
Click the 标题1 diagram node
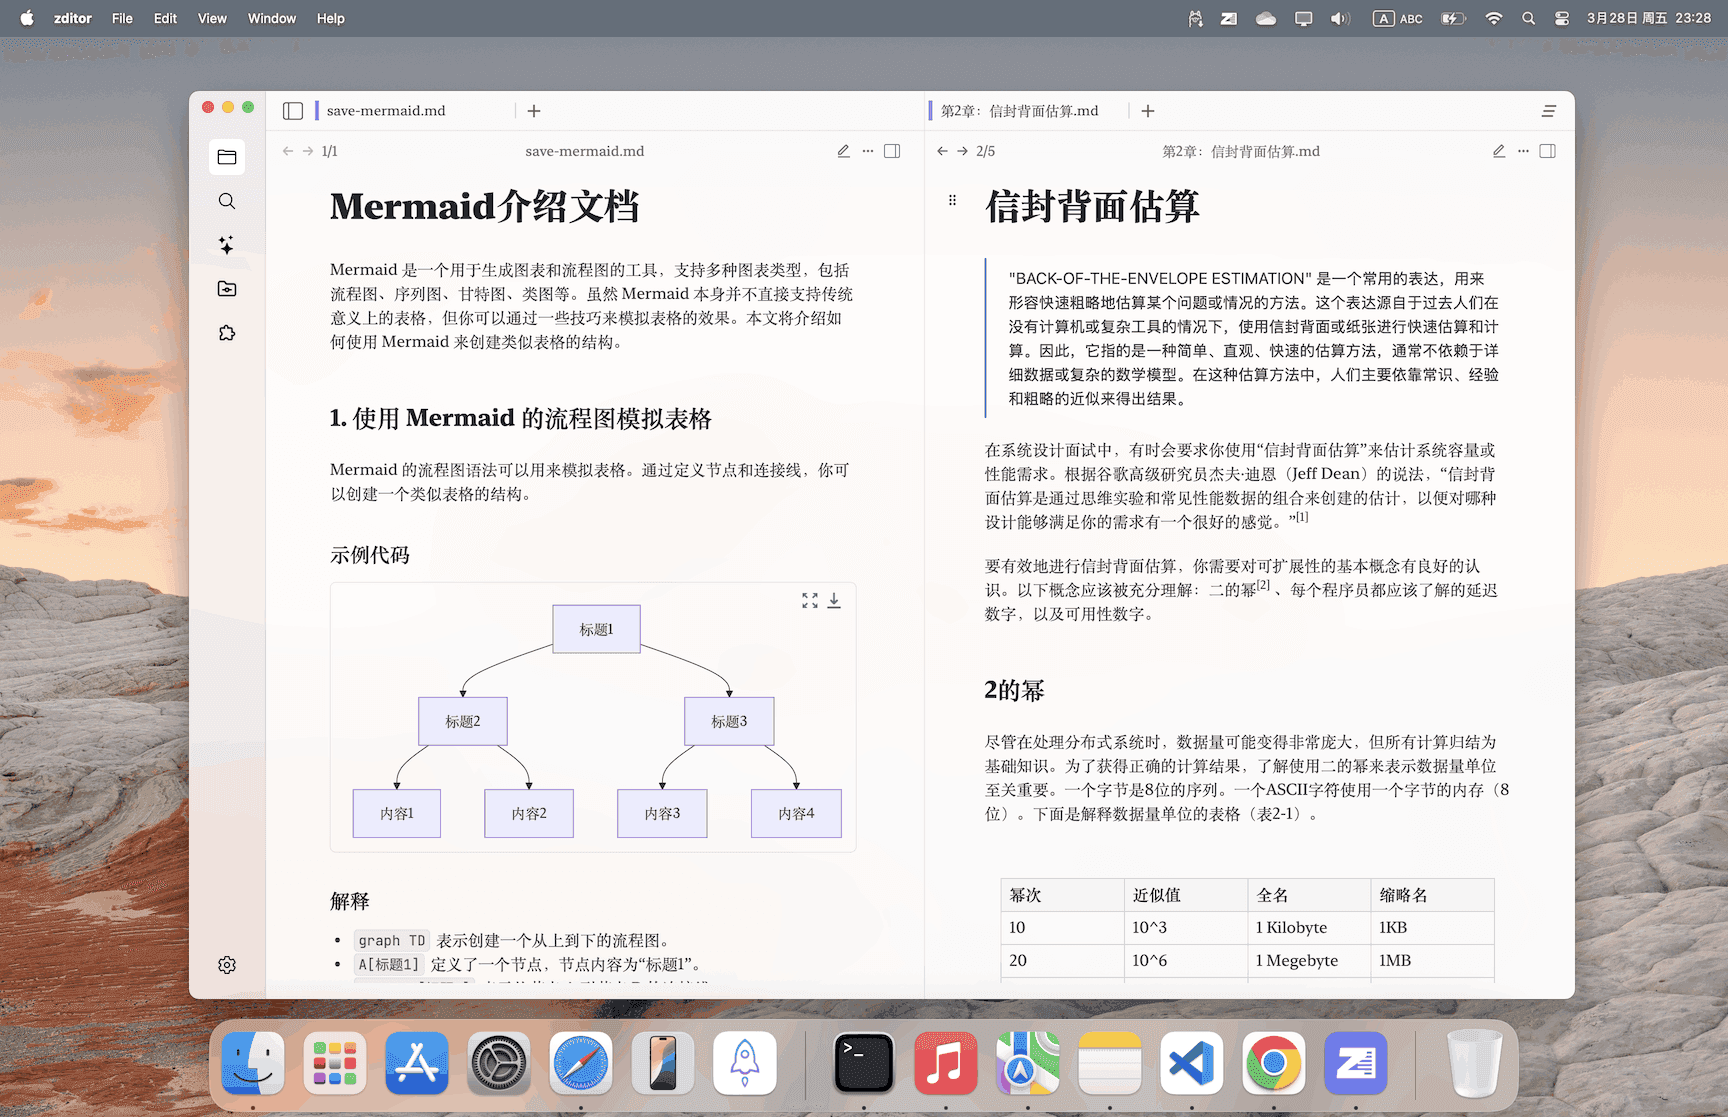coord(596,629)
